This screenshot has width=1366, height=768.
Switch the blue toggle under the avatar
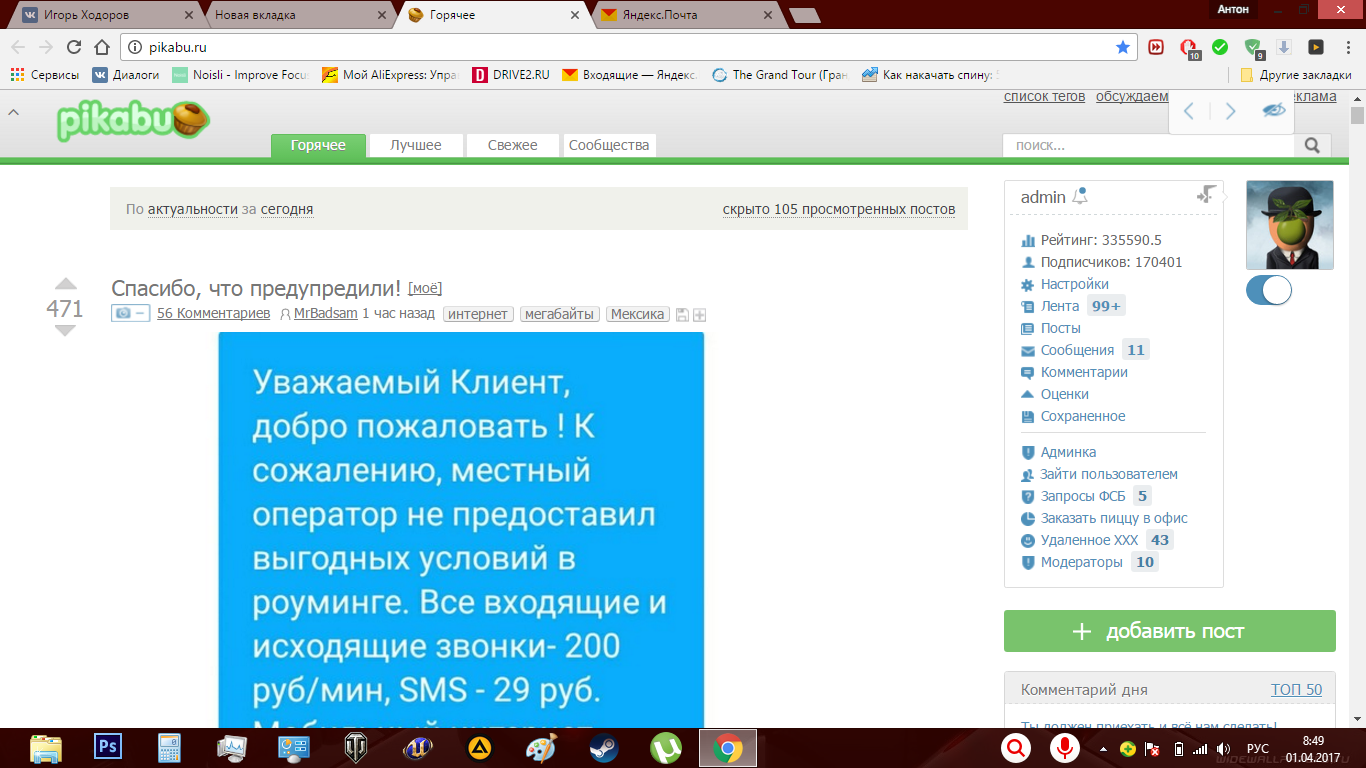tap(1269, 291)
